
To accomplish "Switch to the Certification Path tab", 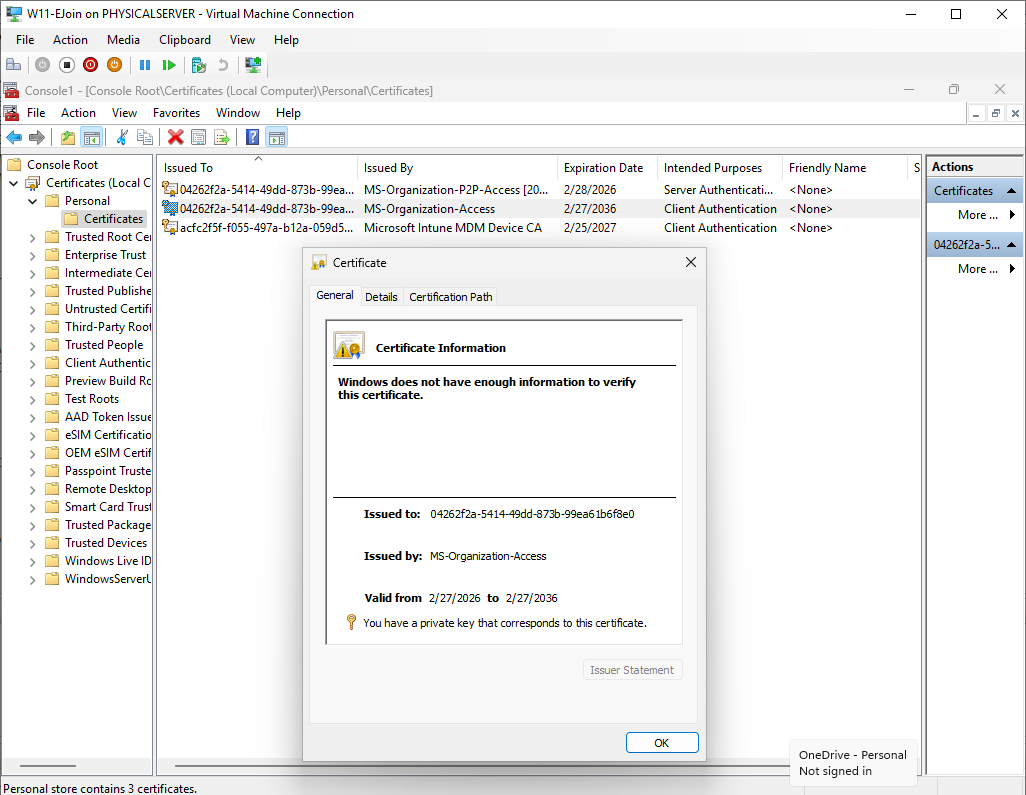I will [x=450, y=297].
